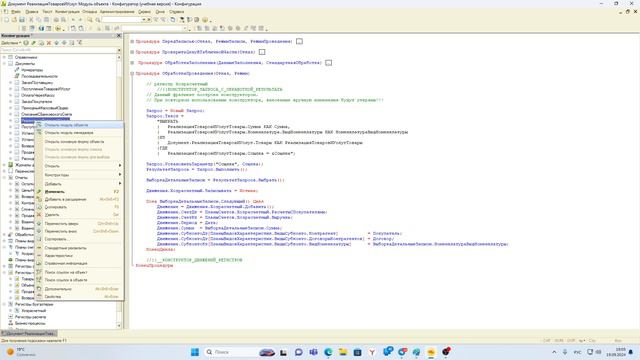This screenshot has width=640, height=360.
Task: Choose 'Открыть модуль менеджера' in context menu
Action: click(80, 133)
